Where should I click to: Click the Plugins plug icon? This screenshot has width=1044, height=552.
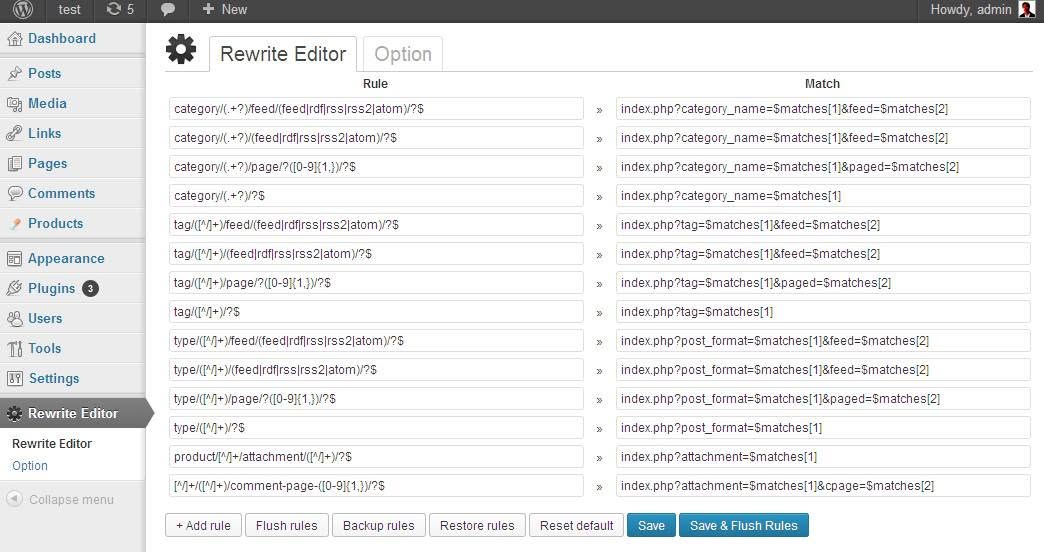click(15, 289)
